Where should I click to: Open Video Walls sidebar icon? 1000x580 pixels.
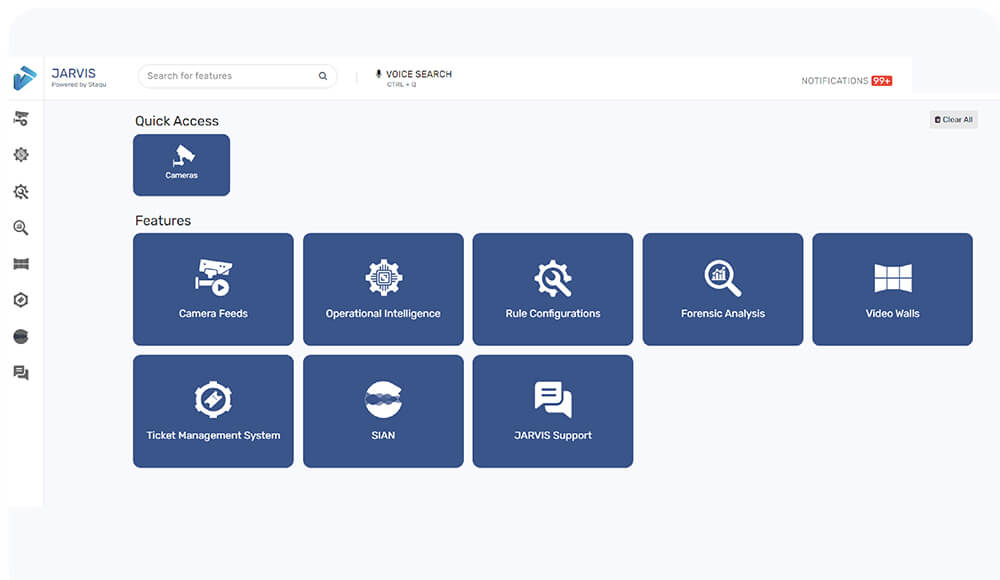point(21,264)
